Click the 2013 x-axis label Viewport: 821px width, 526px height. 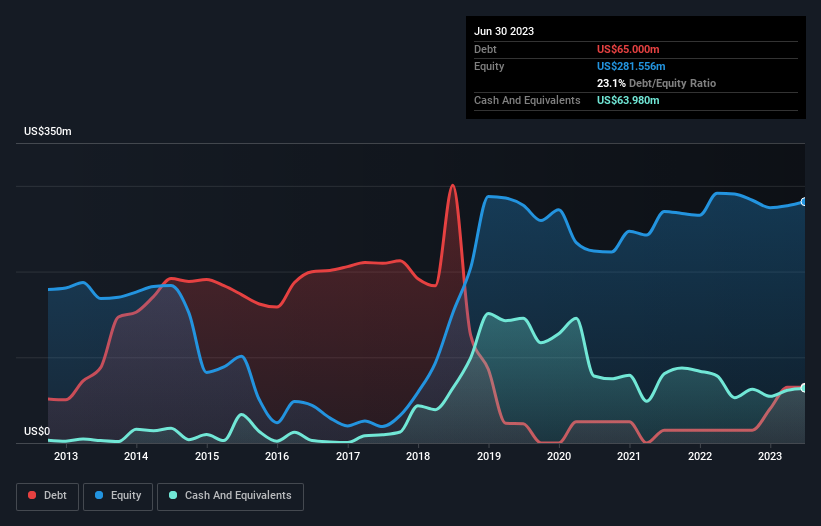[66, 456]
